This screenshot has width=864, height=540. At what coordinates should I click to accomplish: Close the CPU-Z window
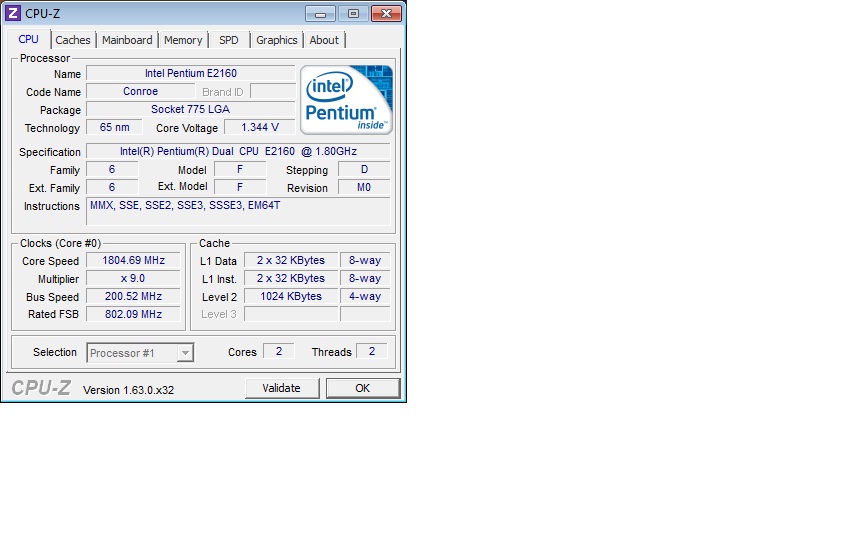386,14
